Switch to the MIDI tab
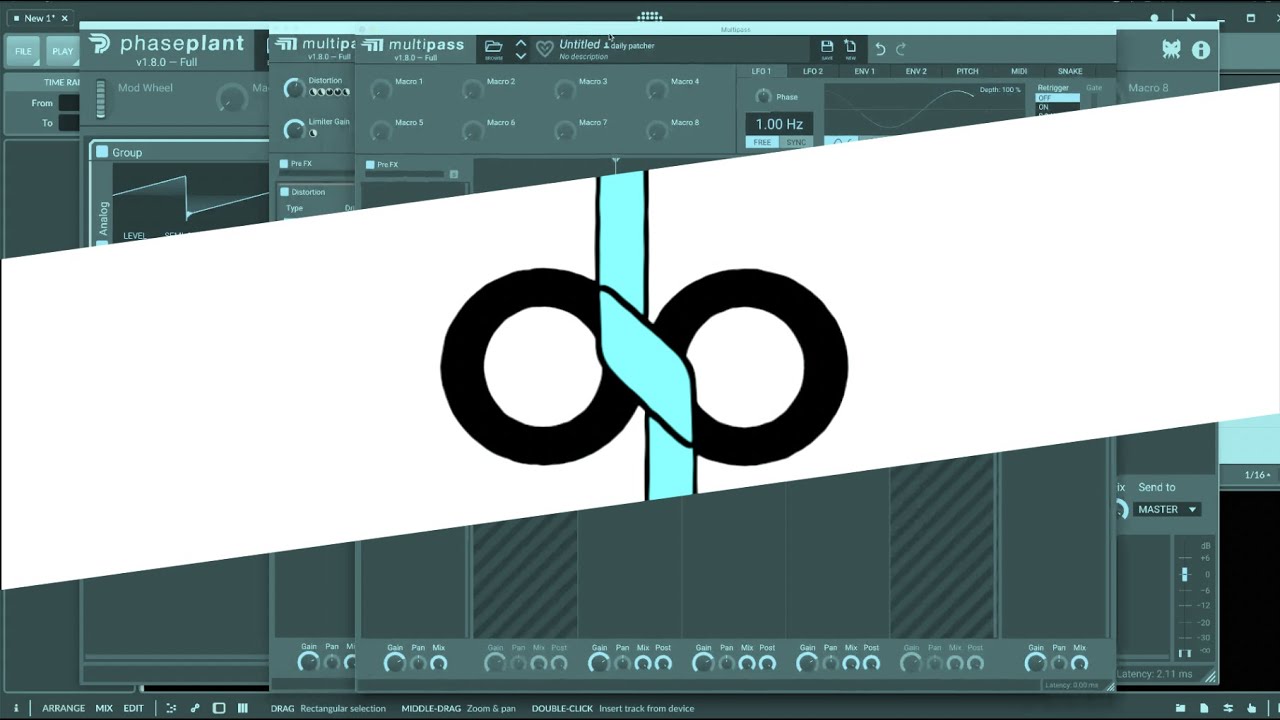Viewport: 1280px width, 720px height. tap(1019, 71)
